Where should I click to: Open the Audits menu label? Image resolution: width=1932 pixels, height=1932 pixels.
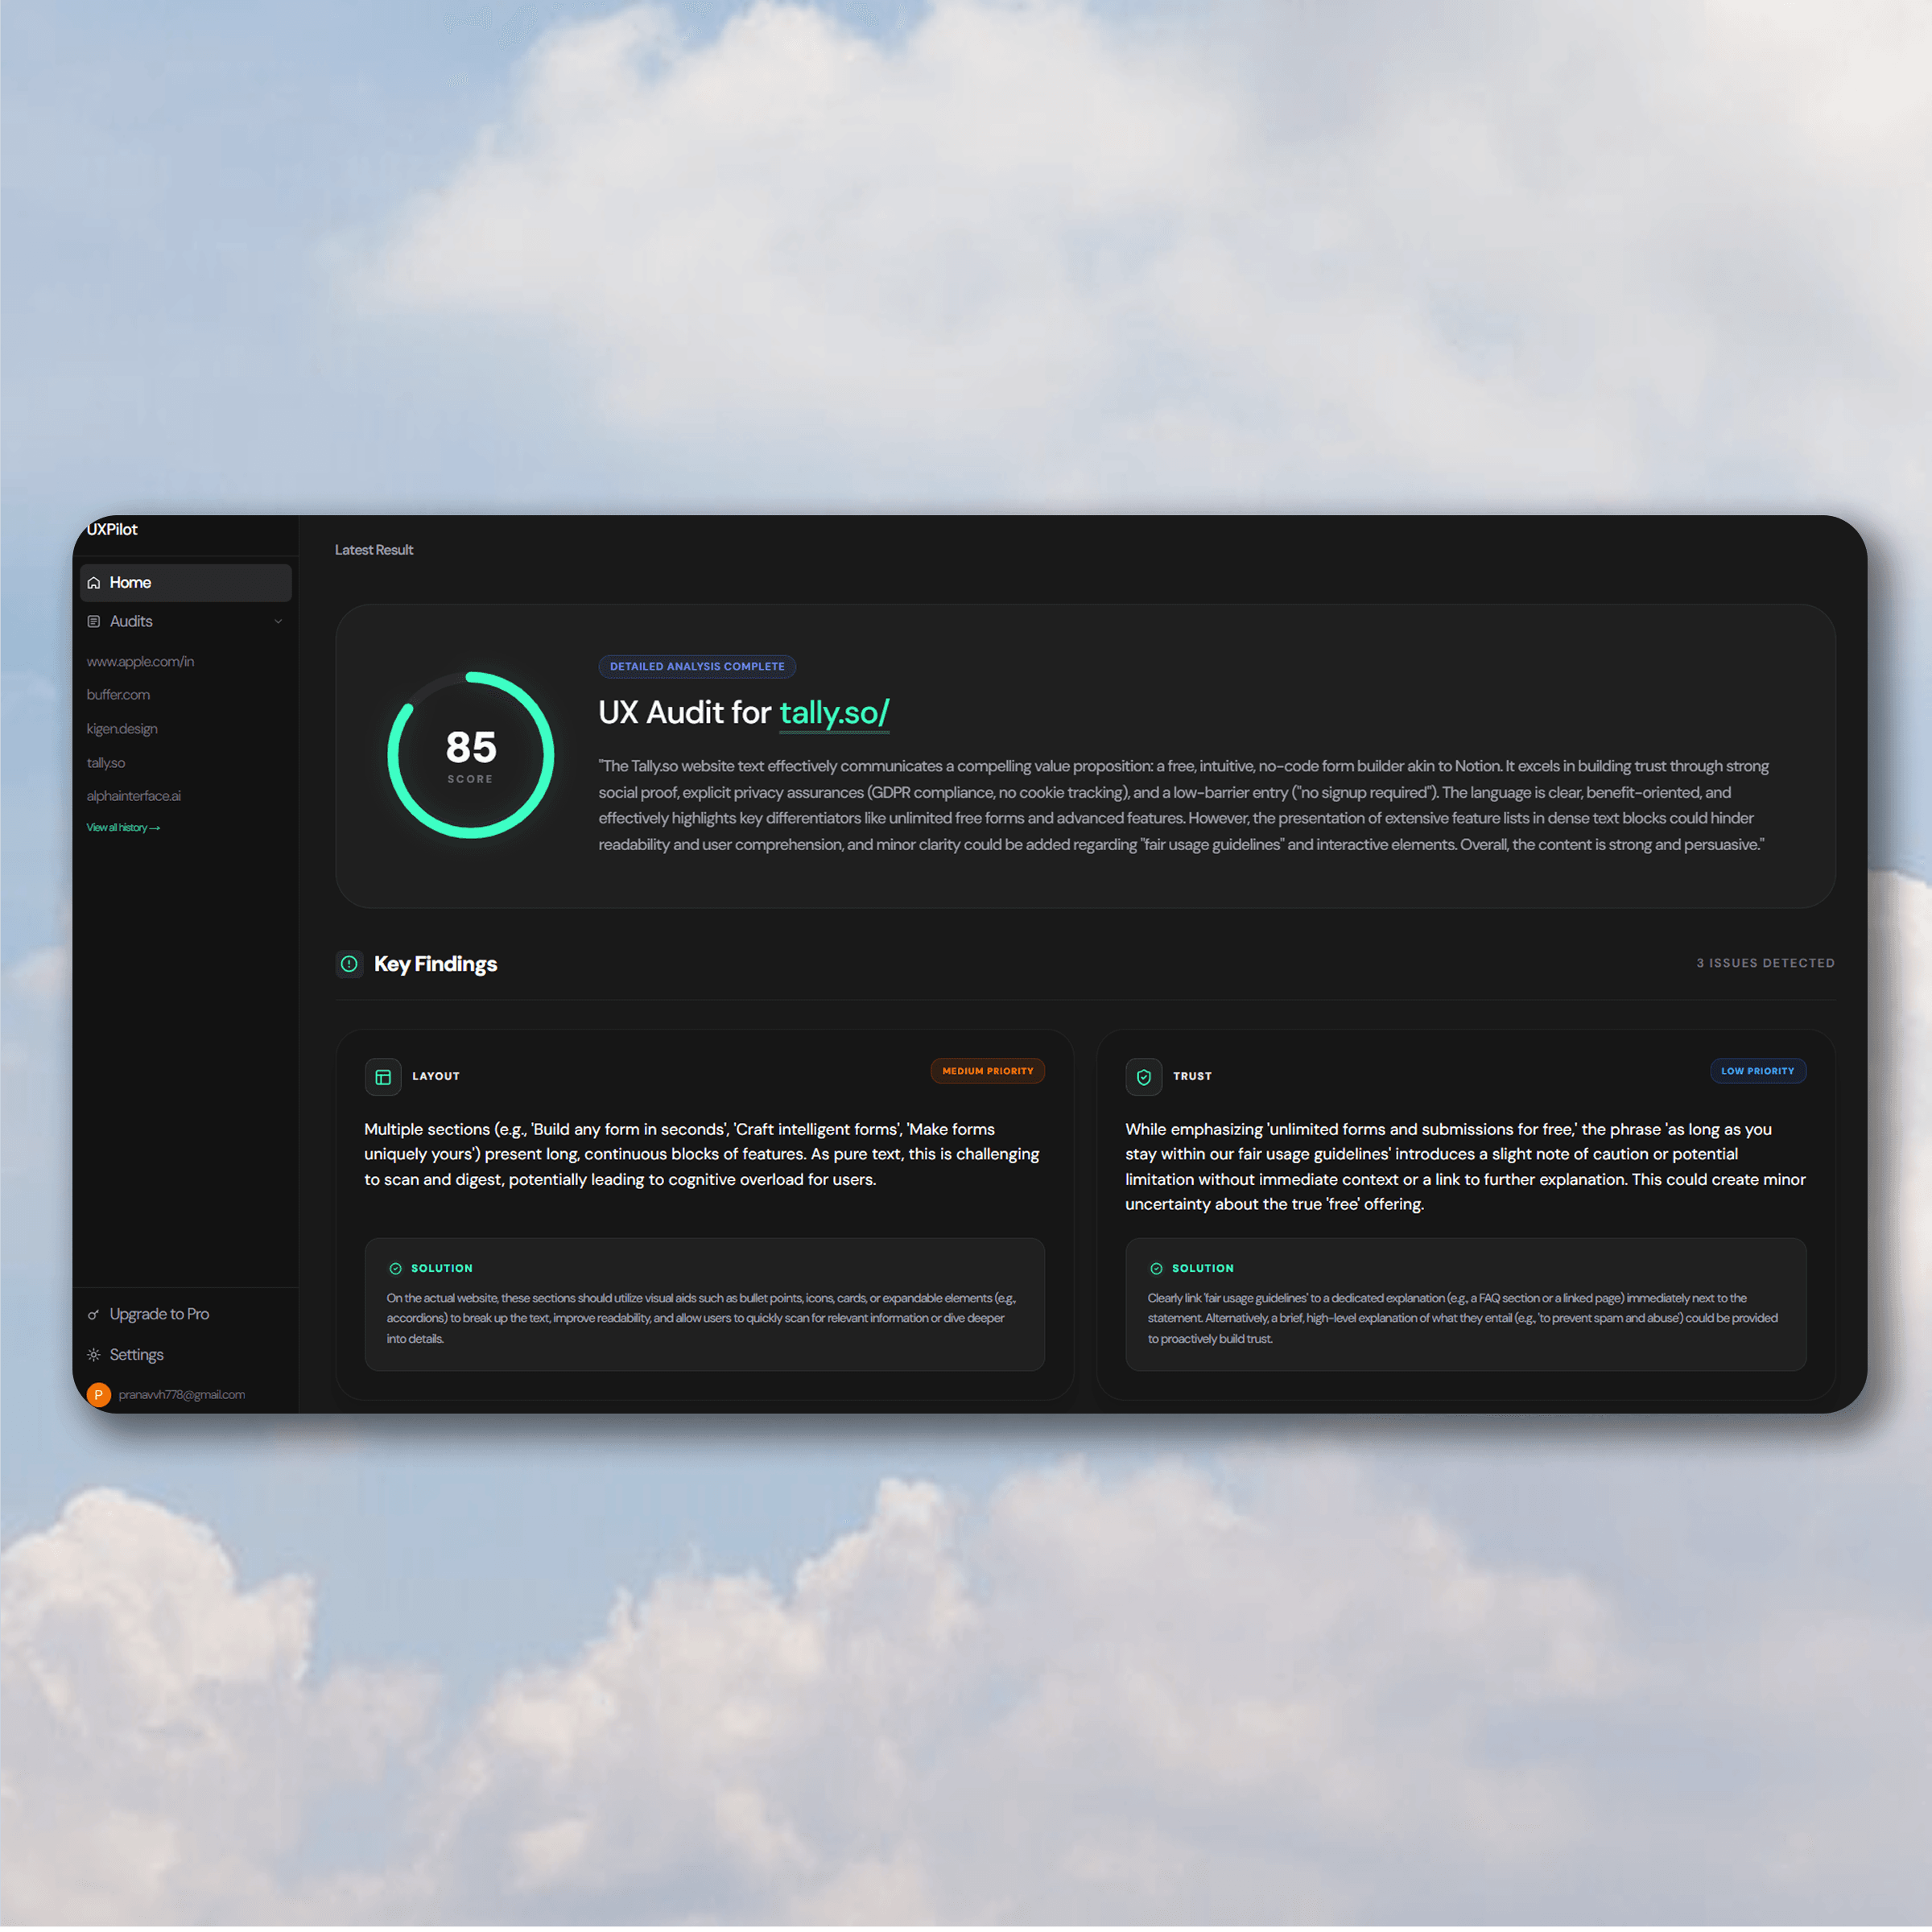coord(131,622)
